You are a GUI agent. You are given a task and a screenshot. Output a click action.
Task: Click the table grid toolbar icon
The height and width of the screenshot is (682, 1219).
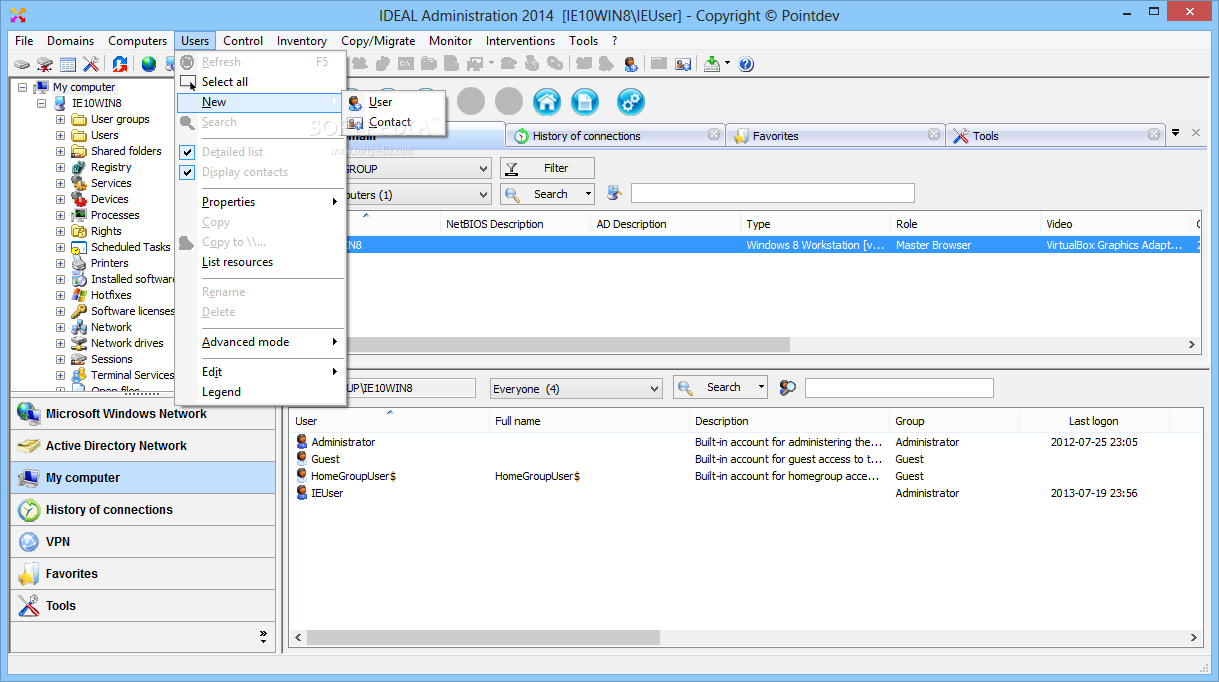click(x=68, y=64)
